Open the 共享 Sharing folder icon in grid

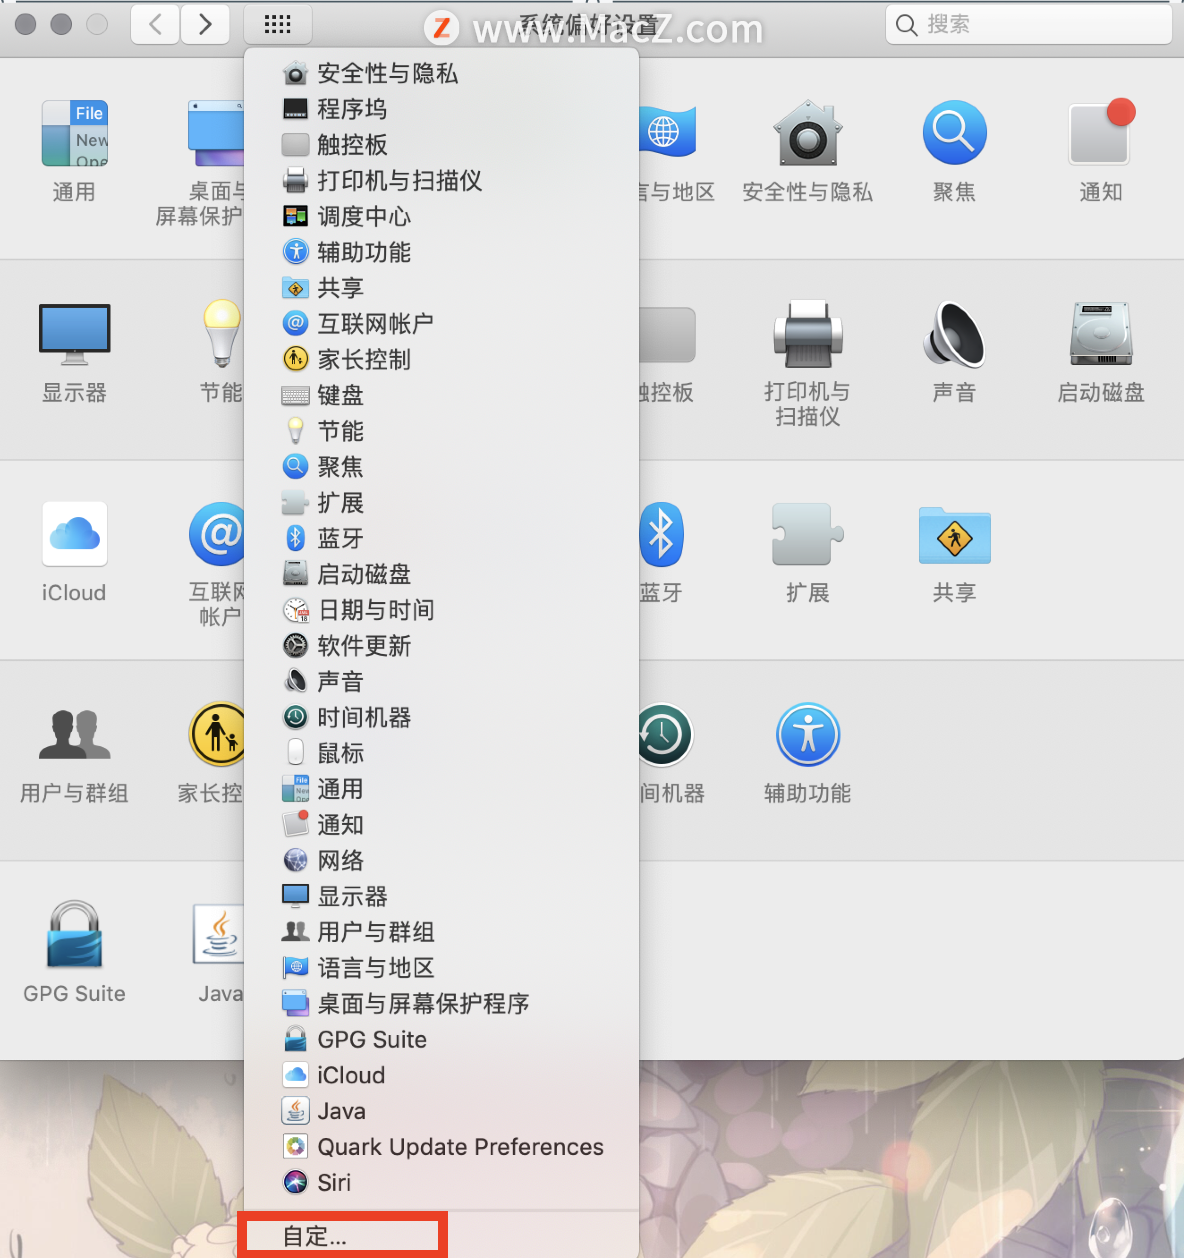coord(954,535)
